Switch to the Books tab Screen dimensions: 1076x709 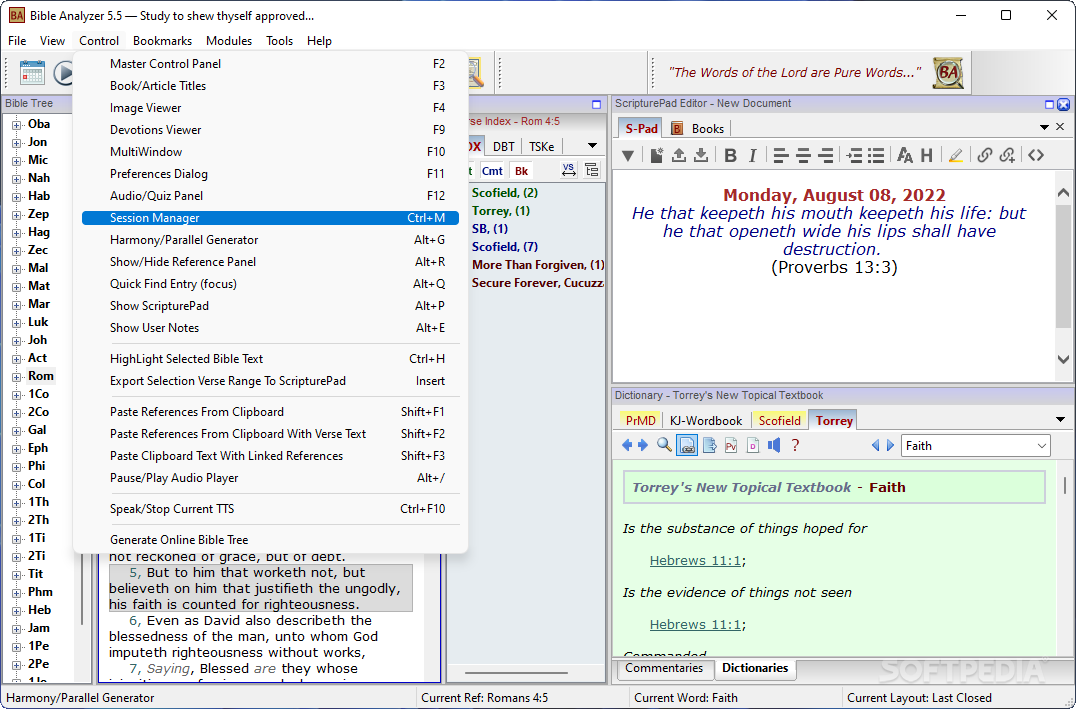698,128
